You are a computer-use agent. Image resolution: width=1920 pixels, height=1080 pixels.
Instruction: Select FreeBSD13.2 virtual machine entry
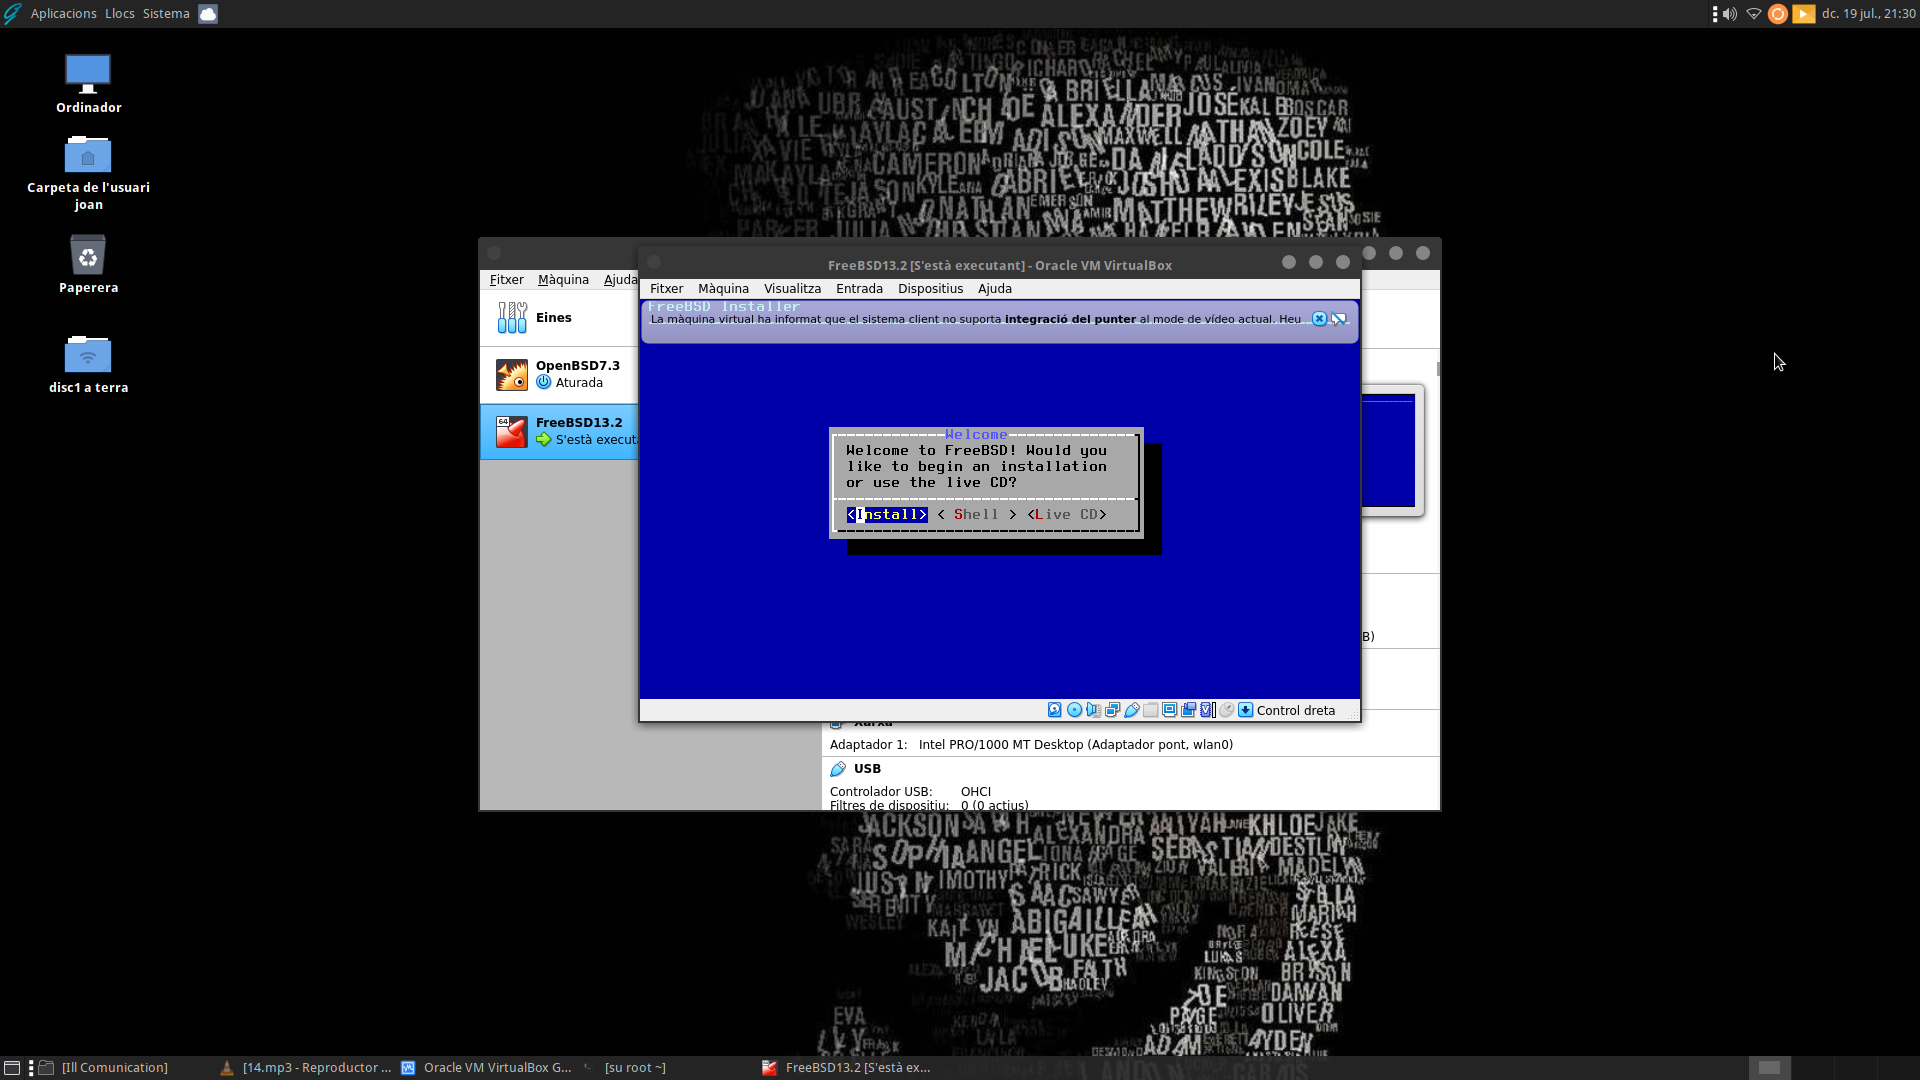coord(559,432)
